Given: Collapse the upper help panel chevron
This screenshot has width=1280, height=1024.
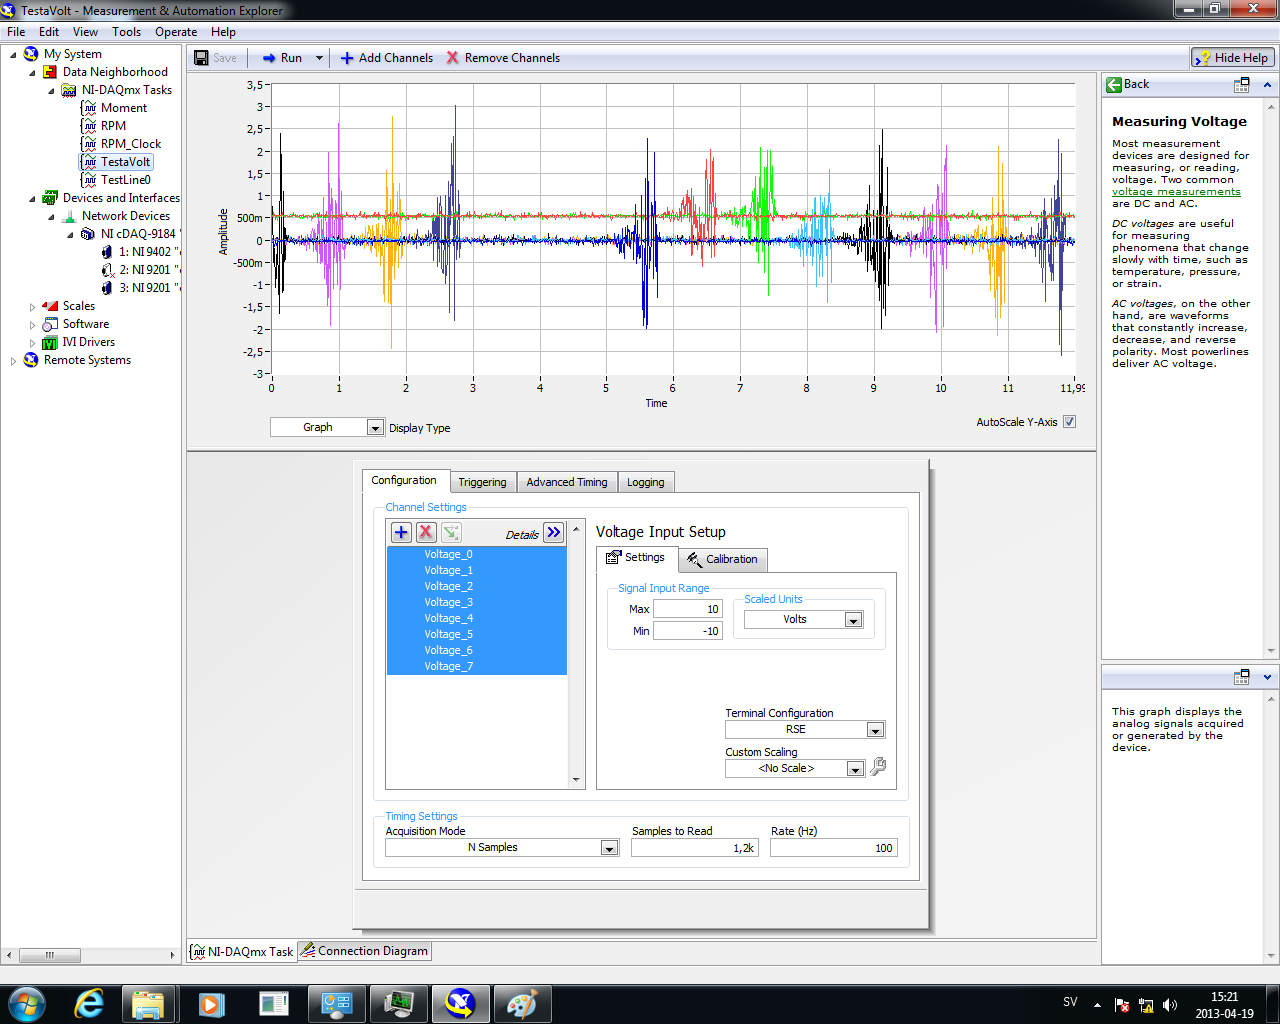Looking at the screenshot, I should 1267,85.
